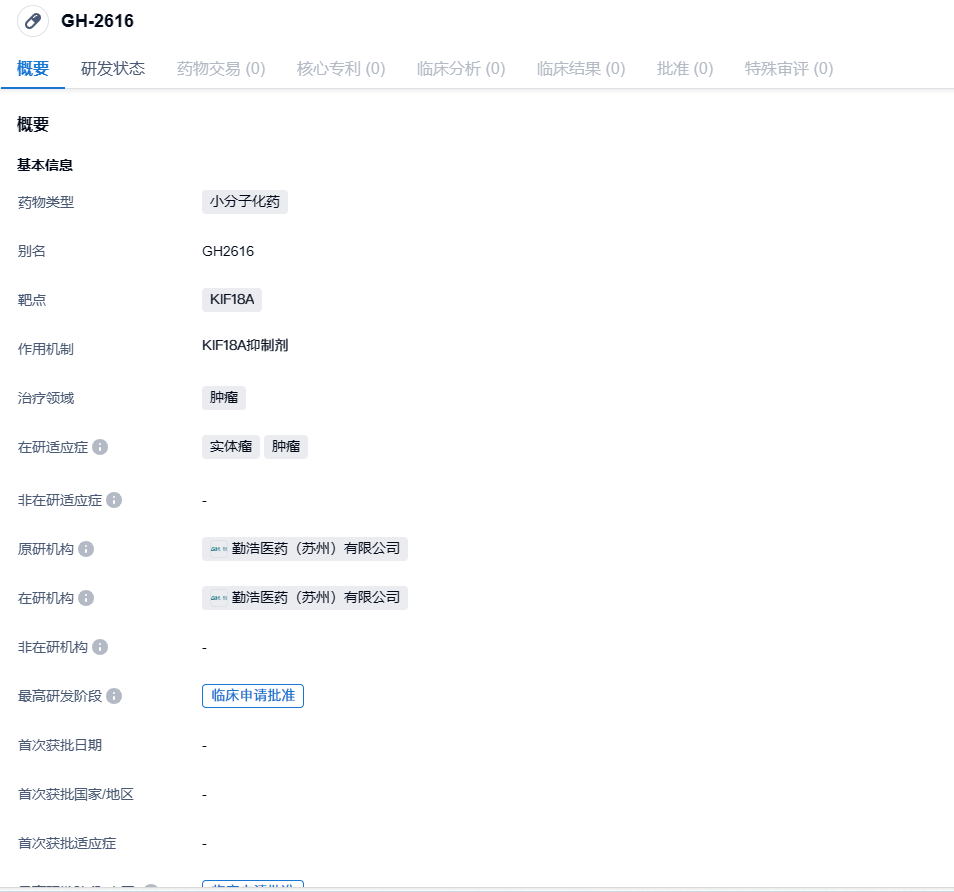Click info icon beside 在研机构 label
The width and height of the screenshot is (954, 892).
pos(86,598)
